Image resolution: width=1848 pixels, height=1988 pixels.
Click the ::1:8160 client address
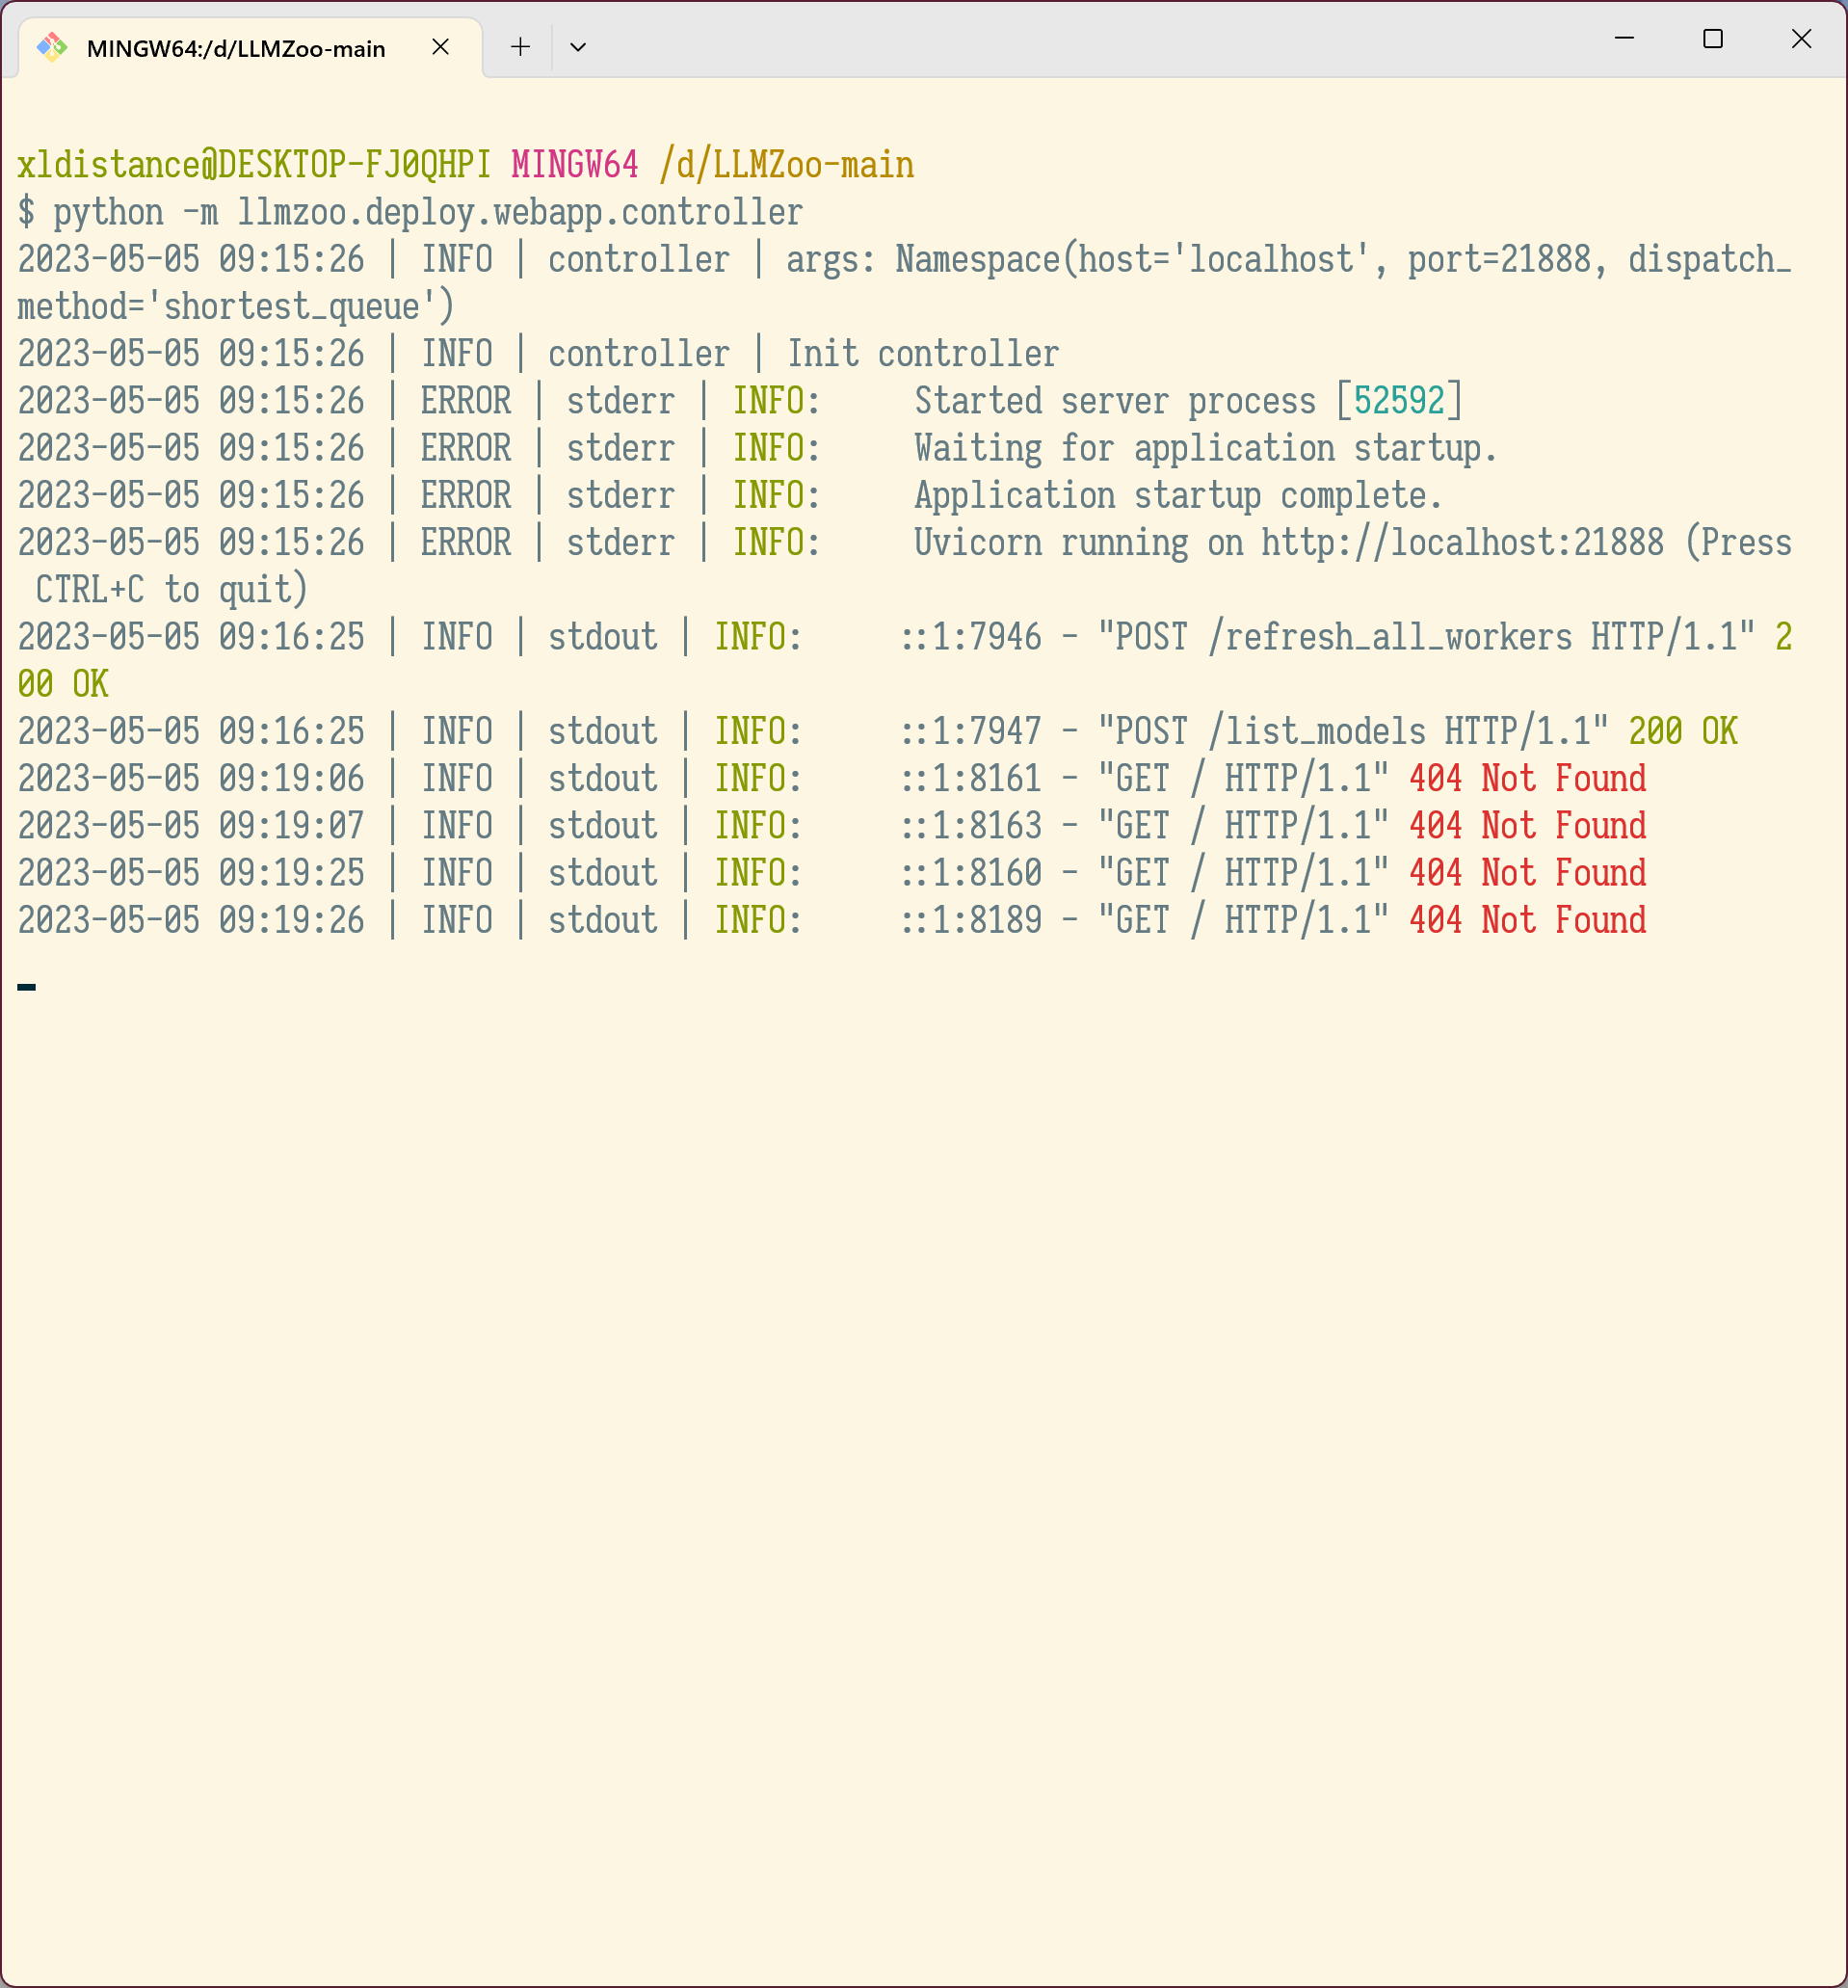(x=971, y=873)
